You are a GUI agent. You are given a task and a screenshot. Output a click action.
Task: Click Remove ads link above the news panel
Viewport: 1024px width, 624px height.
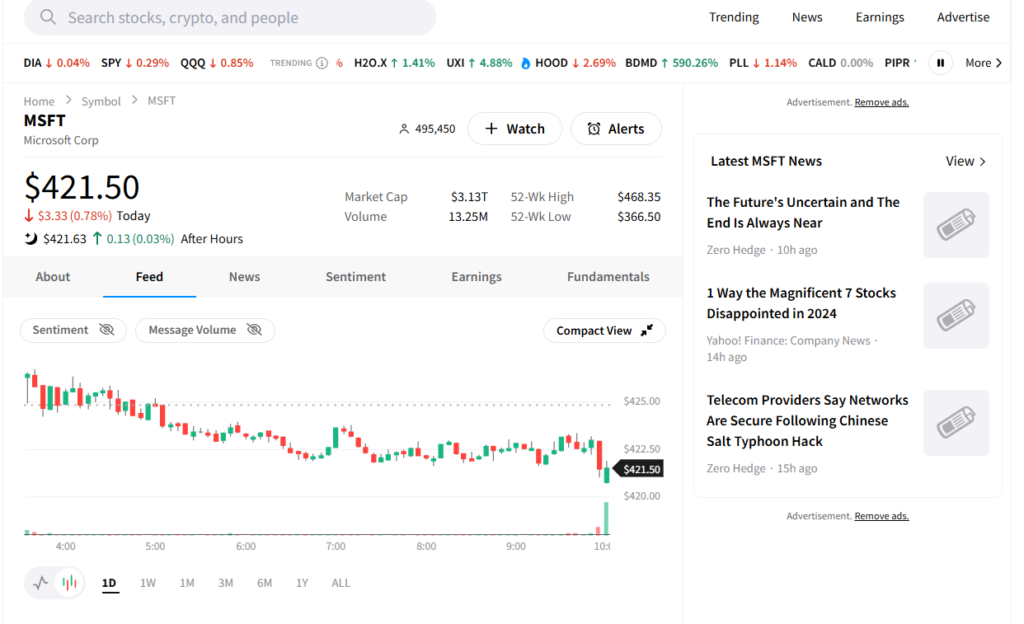(x=881, y=102)
